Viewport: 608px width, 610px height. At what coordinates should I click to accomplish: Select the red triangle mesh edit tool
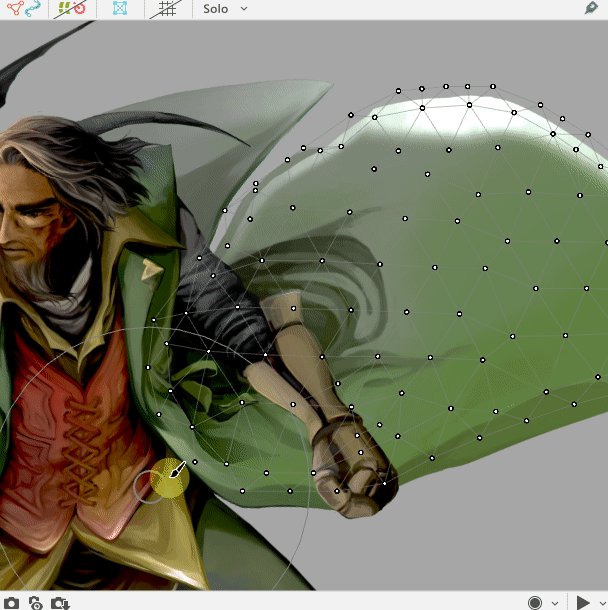coord(15,8)
